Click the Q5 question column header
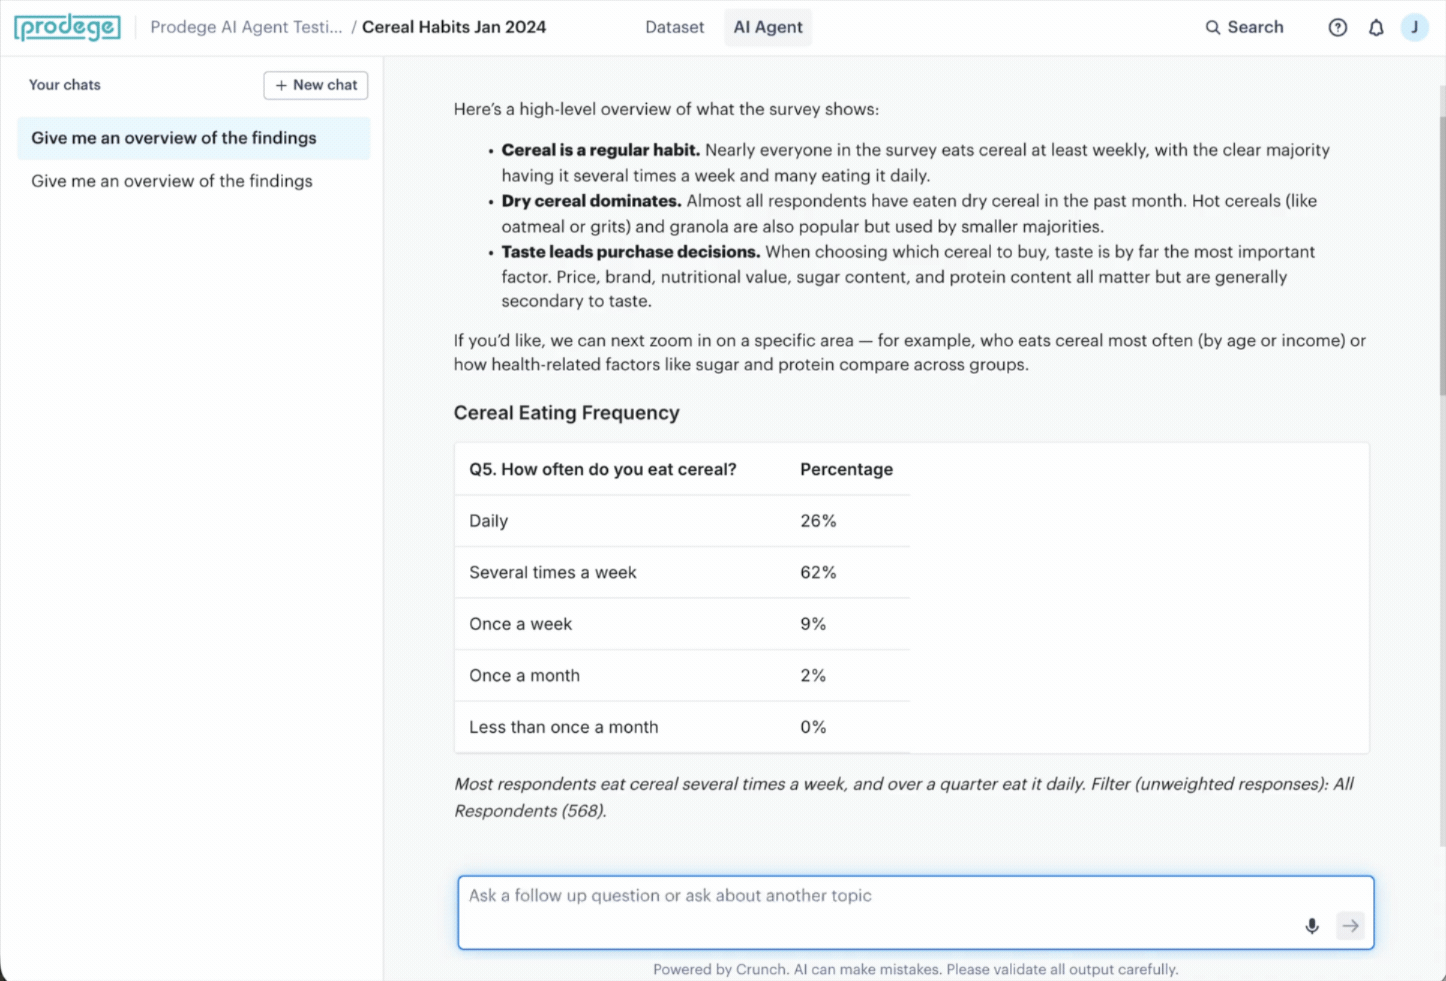The height and width of the screenshot is (981, 1446). [603, 469]
